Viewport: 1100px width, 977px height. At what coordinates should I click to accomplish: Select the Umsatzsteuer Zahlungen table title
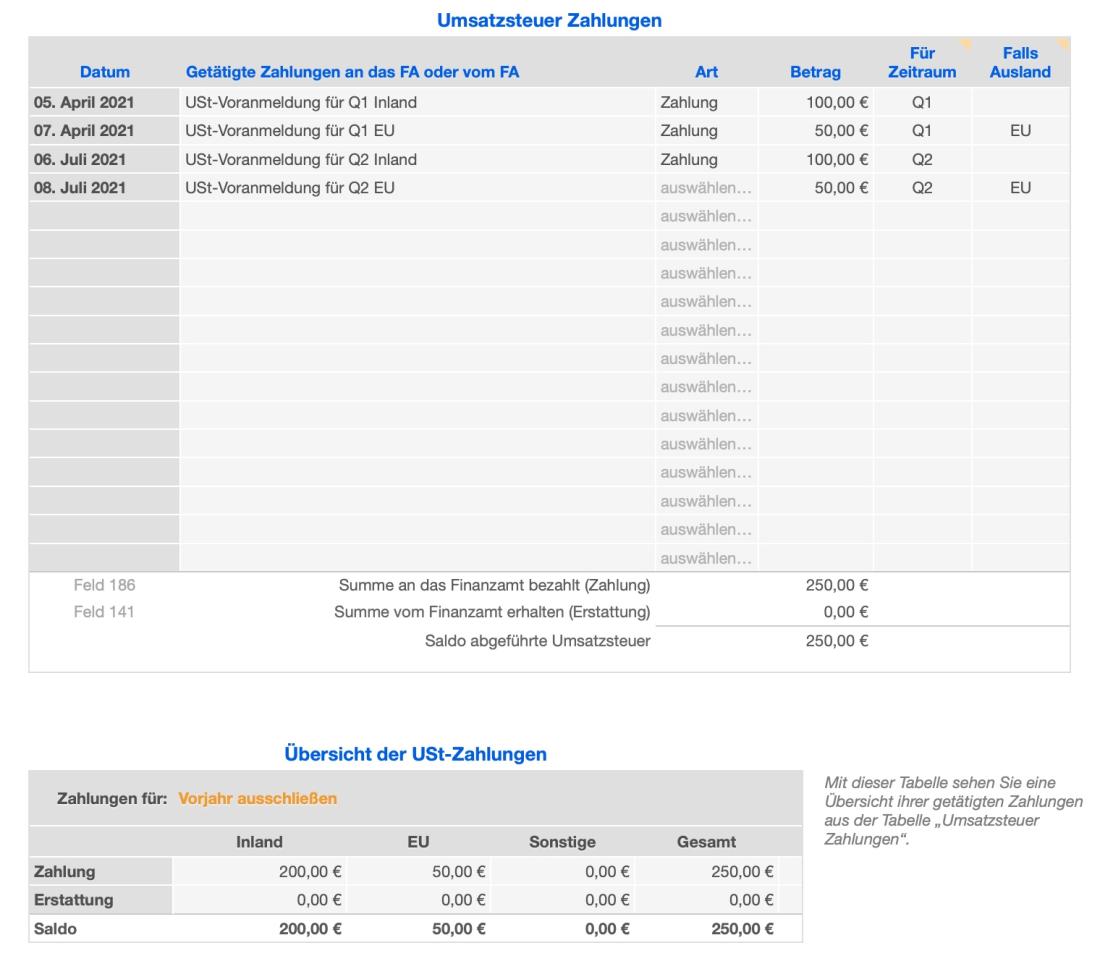coord(549,20)
